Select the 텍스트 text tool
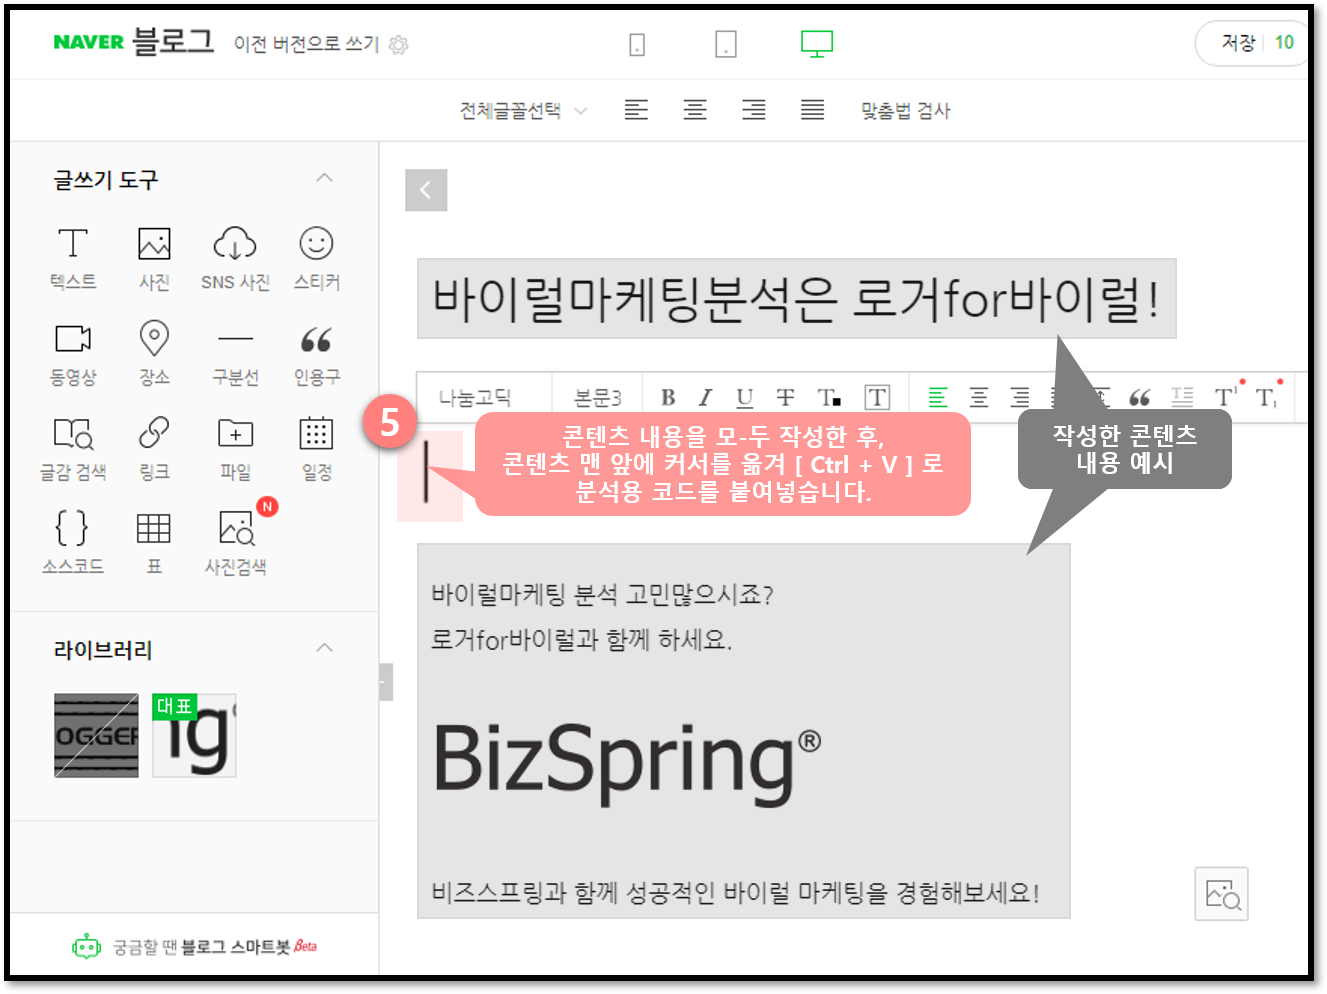1327x994 pixels. (x=73, y=258)
